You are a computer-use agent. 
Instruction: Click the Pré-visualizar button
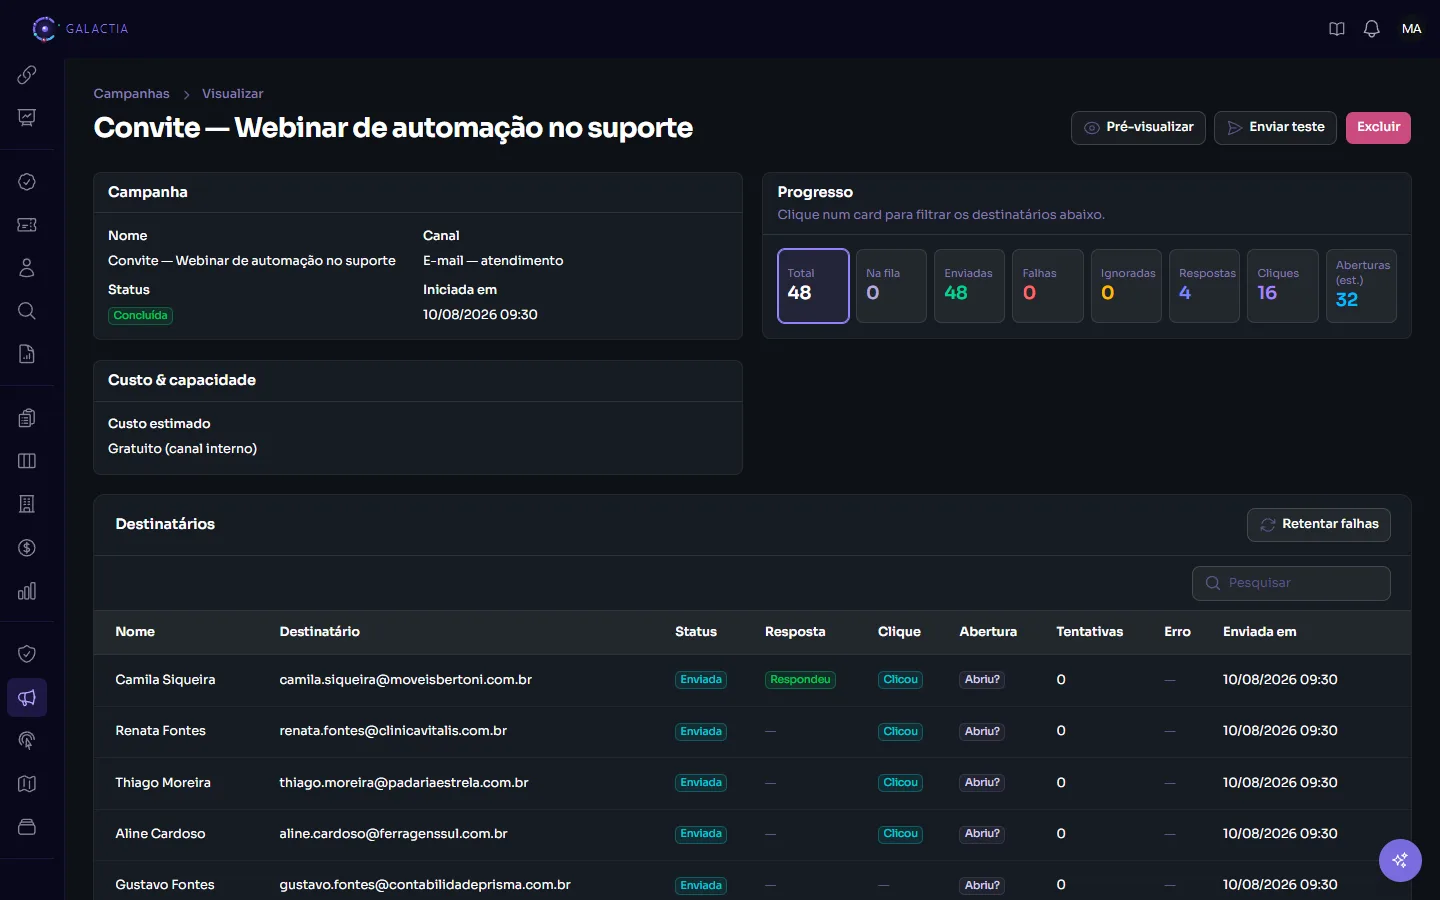1138,128
